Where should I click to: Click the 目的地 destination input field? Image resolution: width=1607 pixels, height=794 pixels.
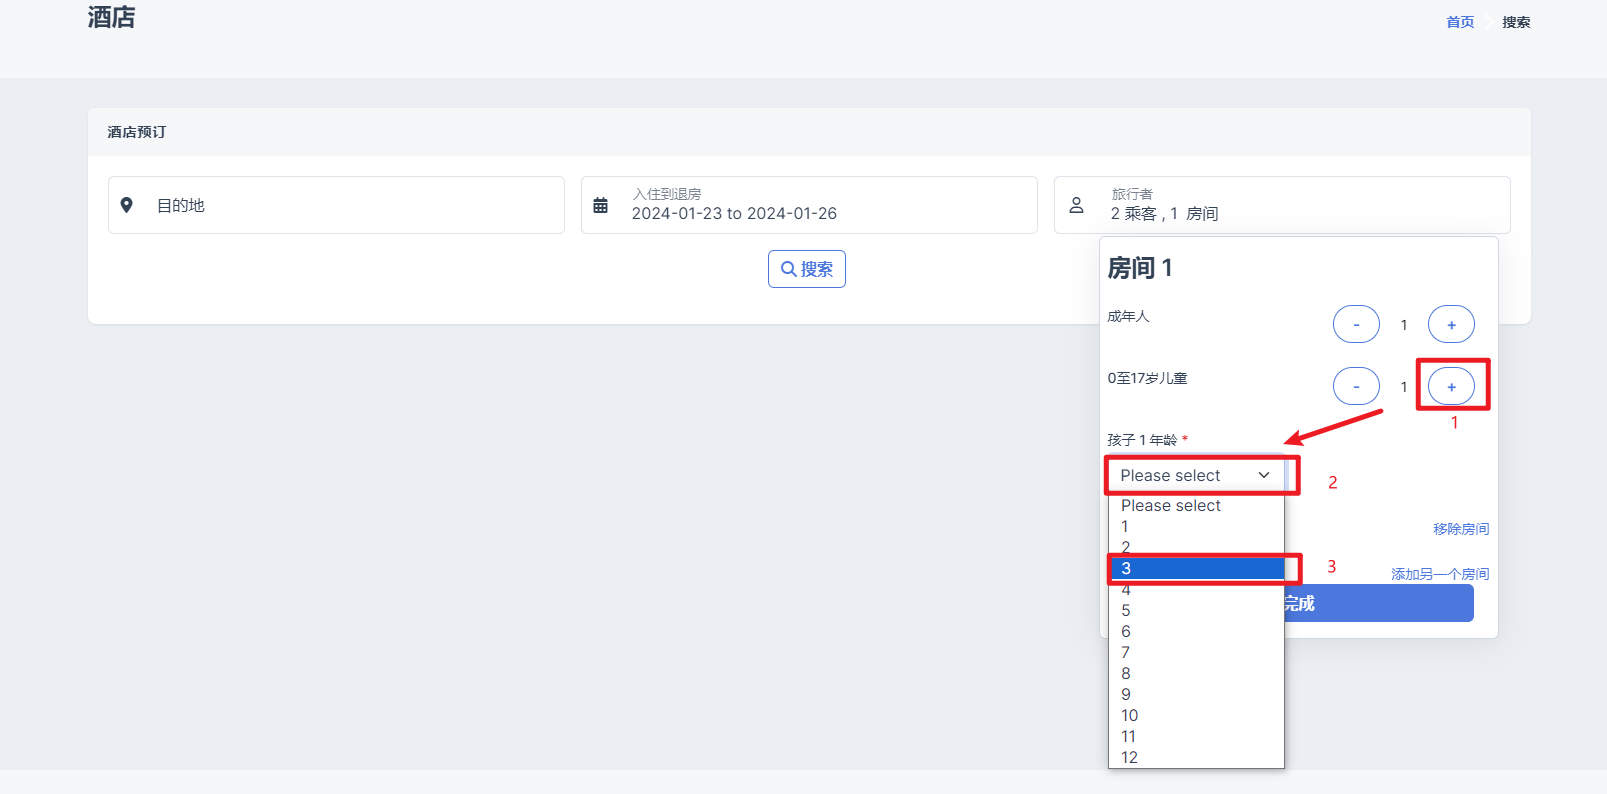[350, 205]
